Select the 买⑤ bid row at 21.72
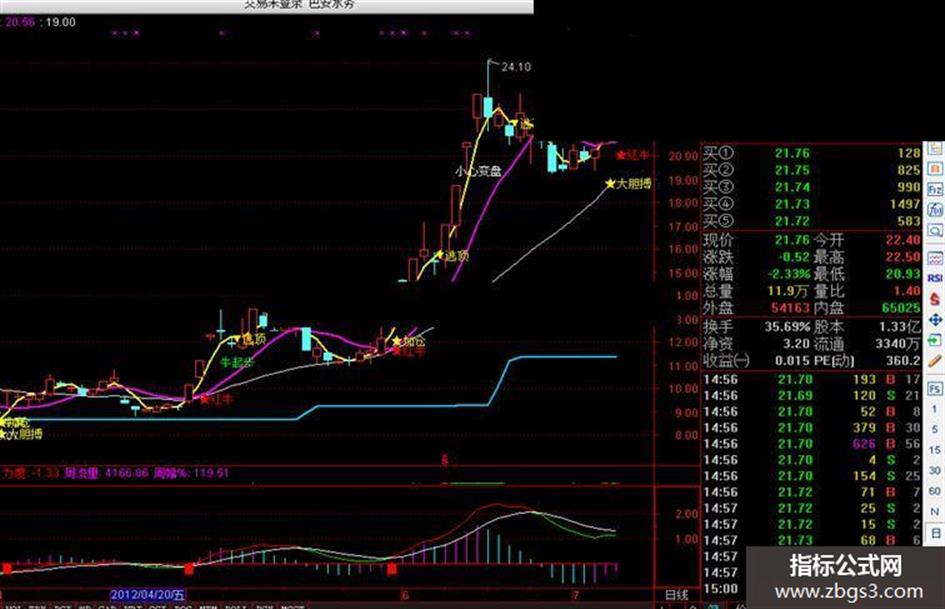This screenshot has width=945, height=609. [x=811, y=221]
